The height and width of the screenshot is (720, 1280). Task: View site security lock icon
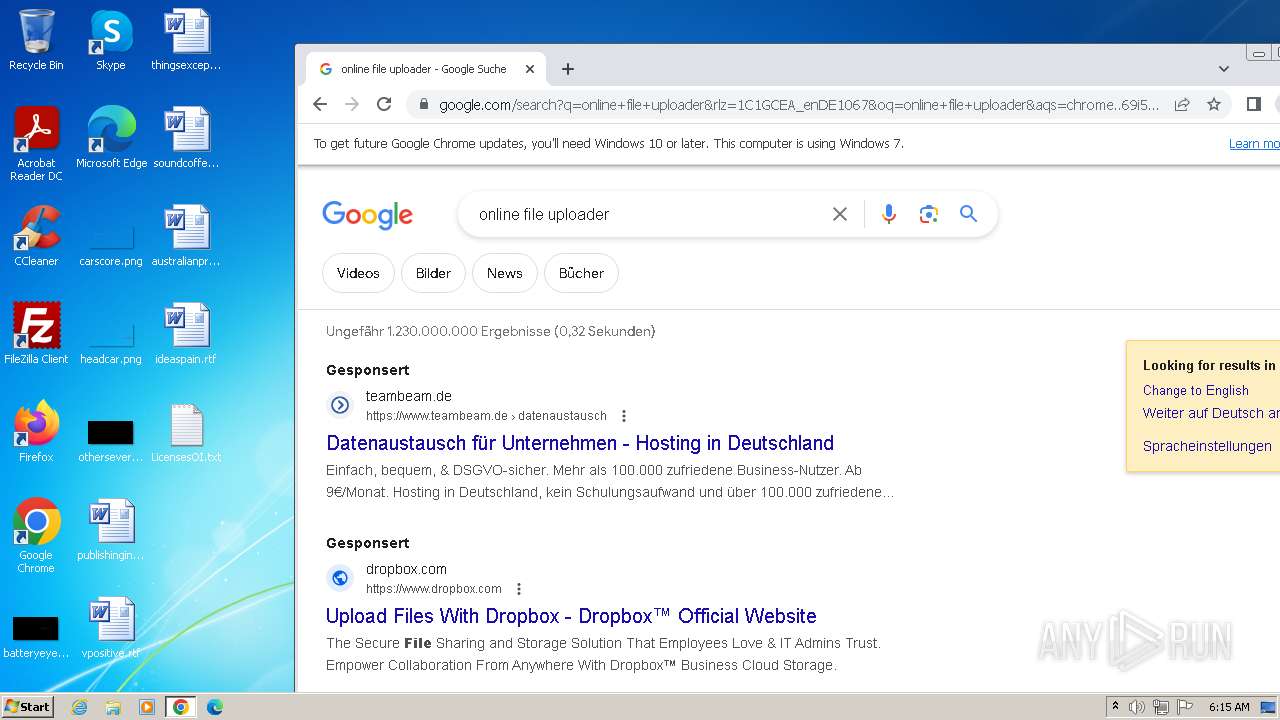pyautogui.click(x=424, y=104)
